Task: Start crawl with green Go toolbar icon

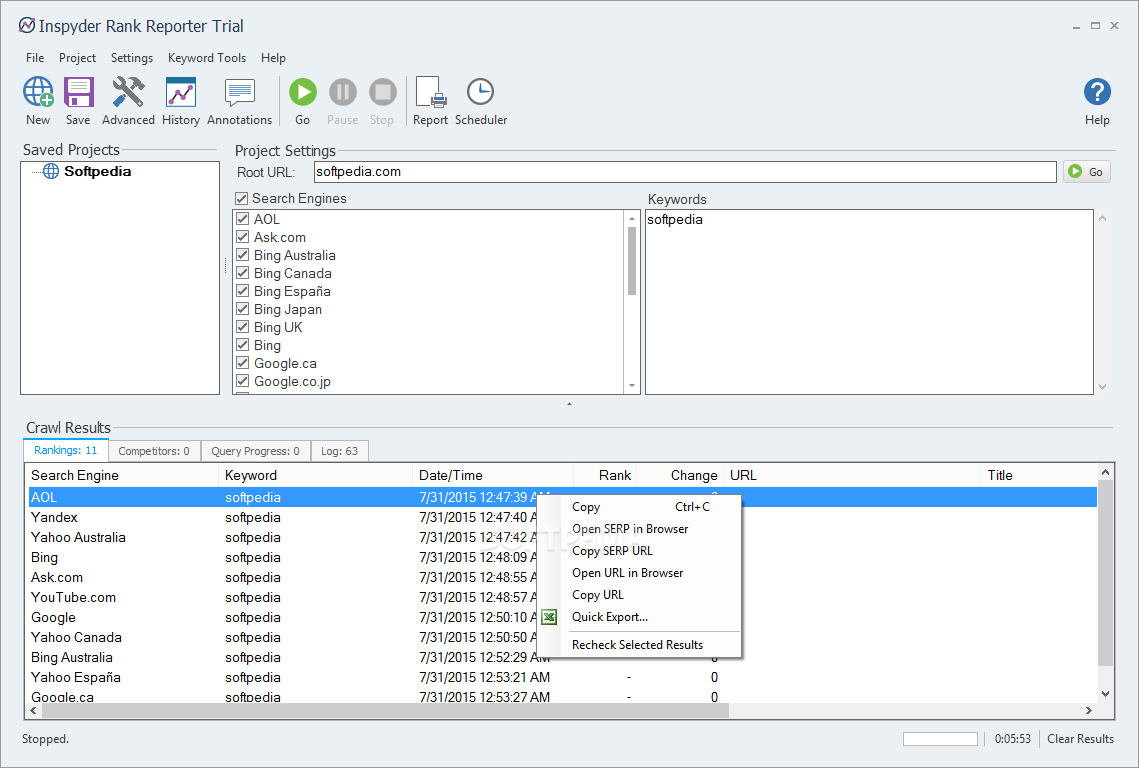Action: (x=303, y=92)
